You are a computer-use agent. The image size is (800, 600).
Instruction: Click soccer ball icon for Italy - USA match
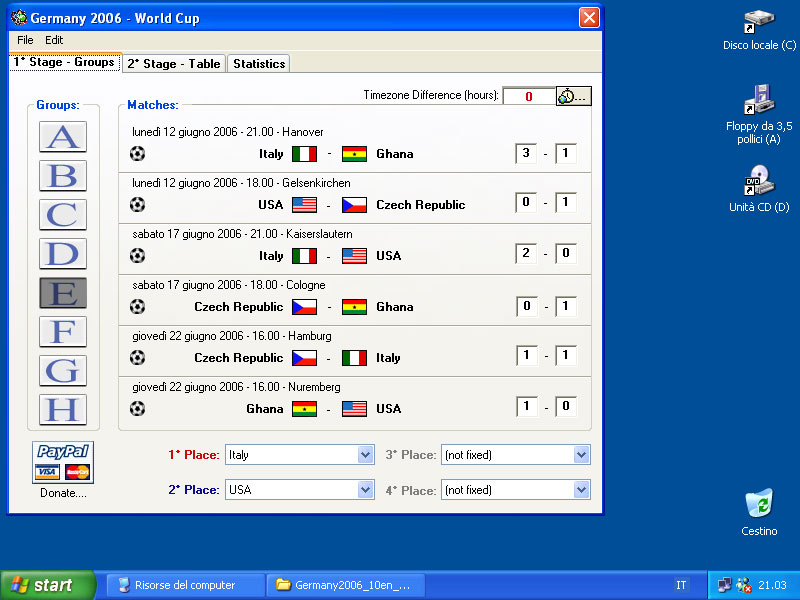pyautogui.click(x=137, y=256)
